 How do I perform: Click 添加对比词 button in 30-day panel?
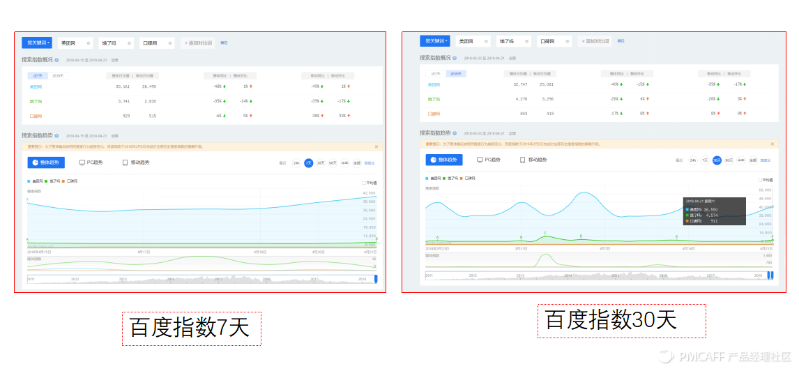(x=595, y=41)
